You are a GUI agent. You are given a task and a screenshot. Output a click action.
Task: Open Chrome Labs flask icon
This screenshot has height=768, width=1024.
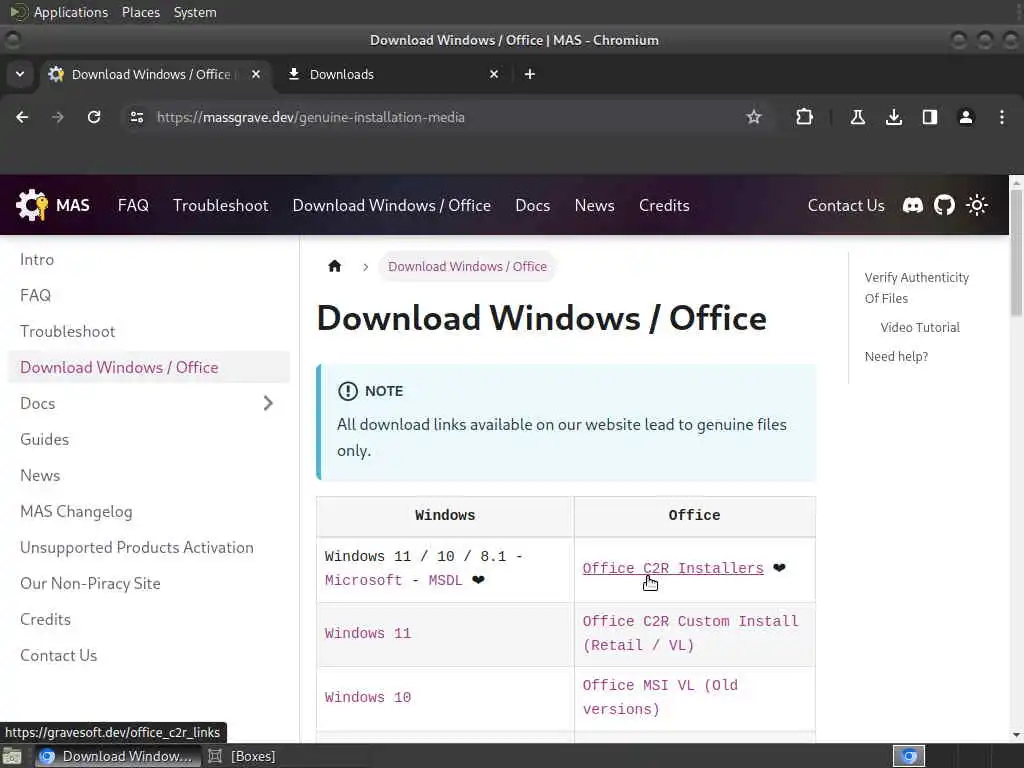(857, 117)
